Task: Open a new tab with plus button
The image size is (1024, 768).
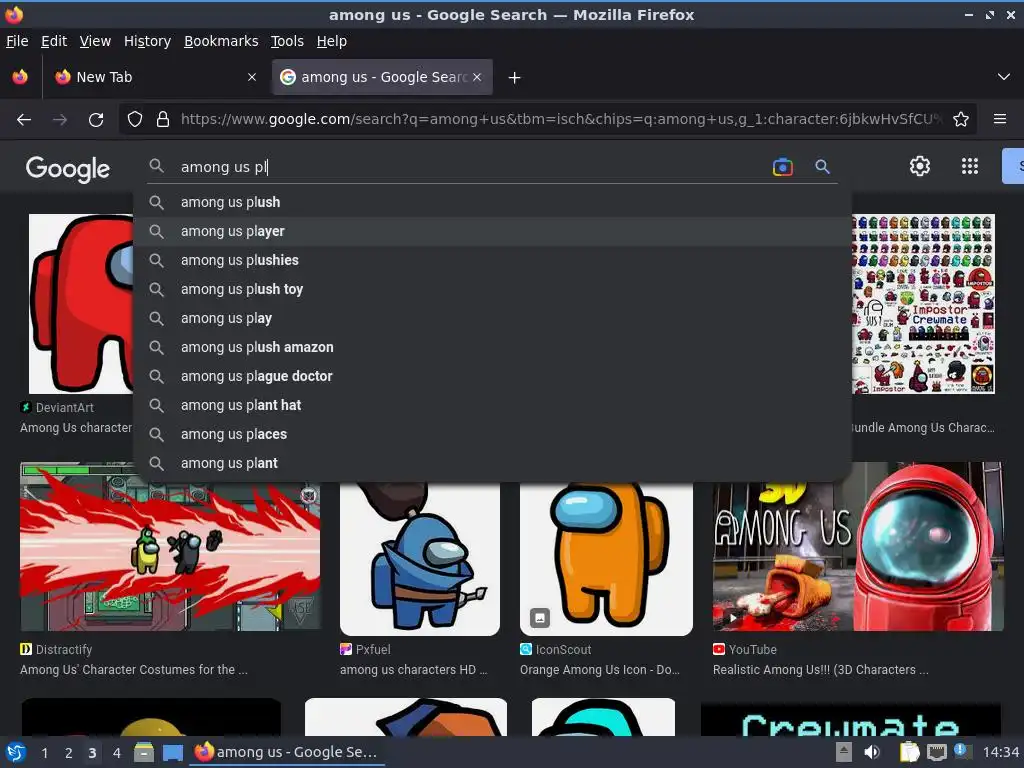Action: 515,78
